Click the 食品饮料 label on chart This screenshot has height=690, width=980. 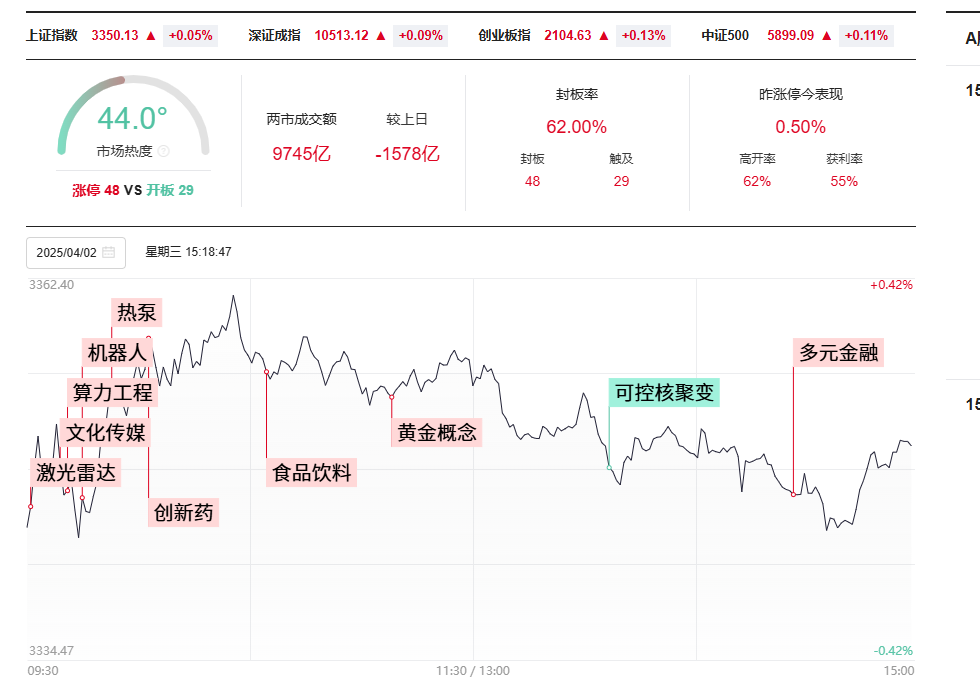tap(312, 473)
